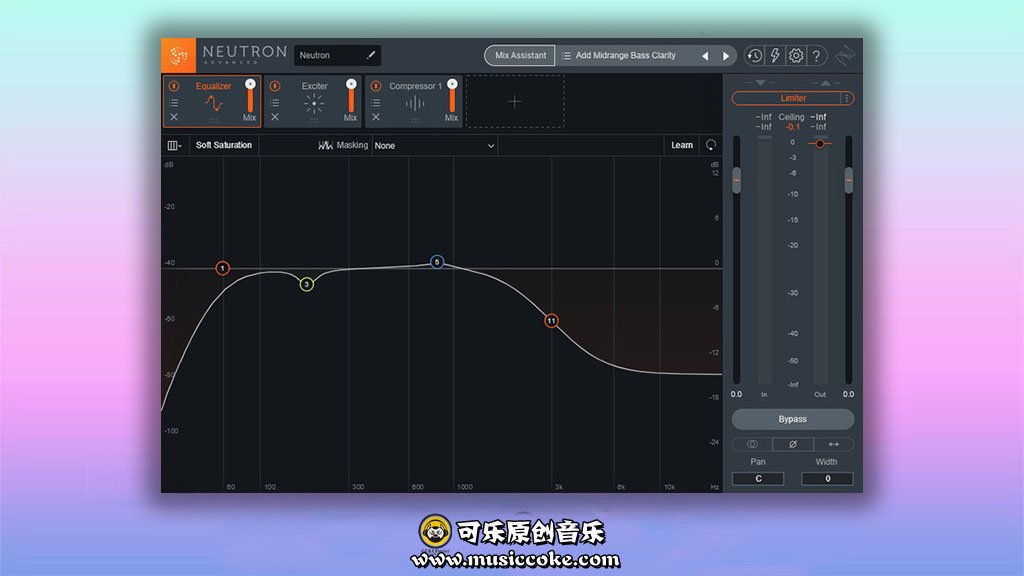This screenshot has height=576, width=1024.
Task: Adjust the output gain fader
Action: click(x=849, y=180)
